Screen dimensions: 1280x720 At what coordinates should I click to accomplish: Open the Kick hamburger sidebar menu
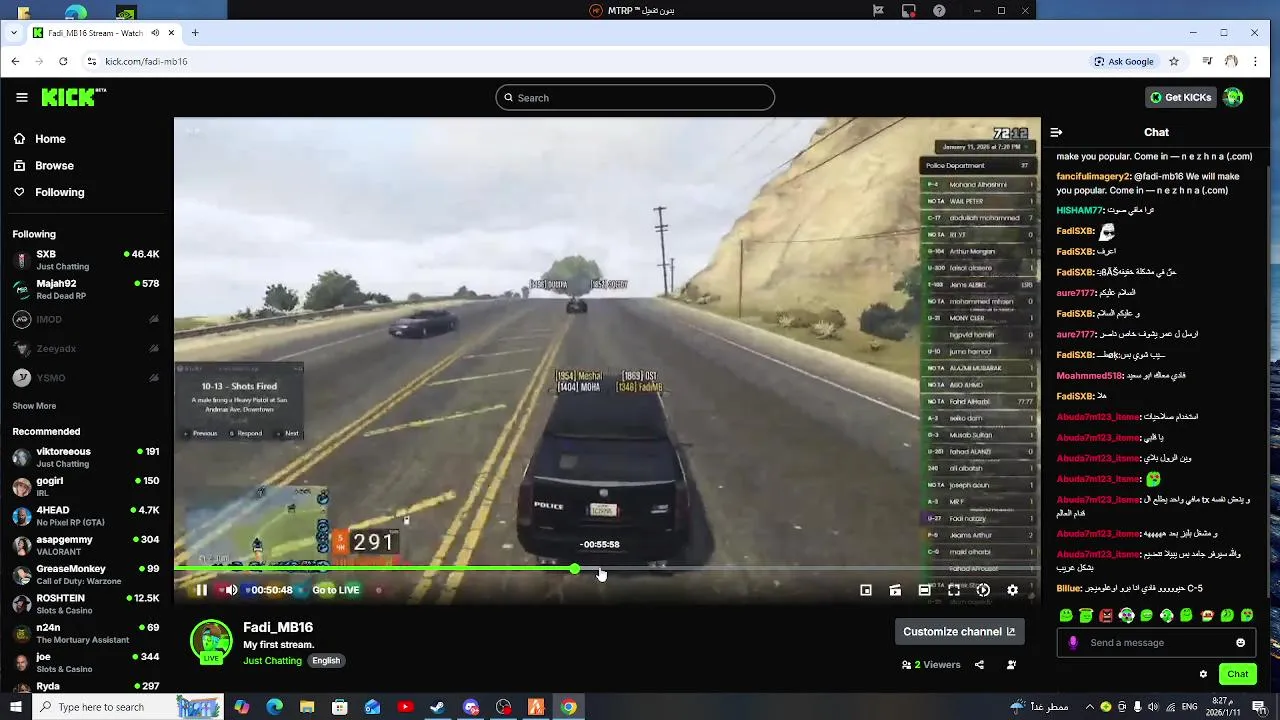click(x=22, y=97)
